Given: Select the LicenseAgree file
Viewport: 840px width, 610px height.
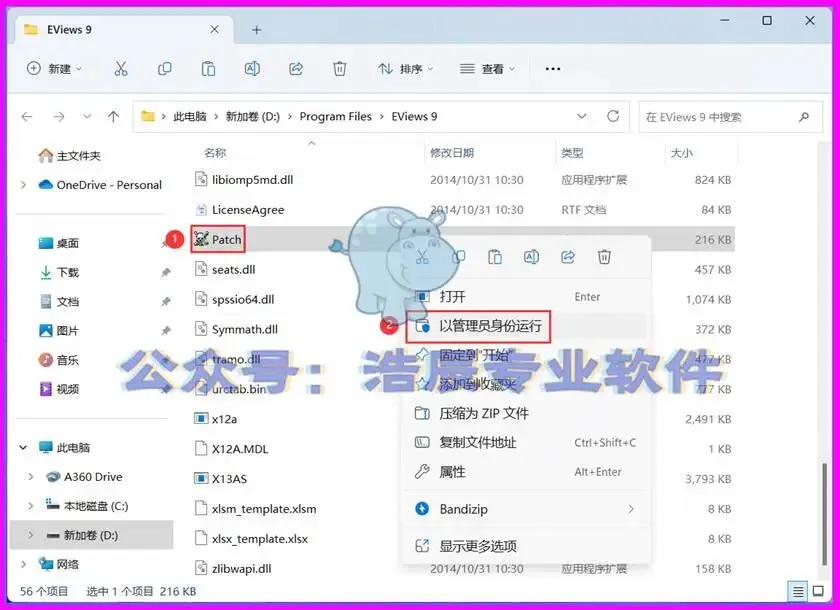Looking at the screenshot, I should [x=239, y=209].
